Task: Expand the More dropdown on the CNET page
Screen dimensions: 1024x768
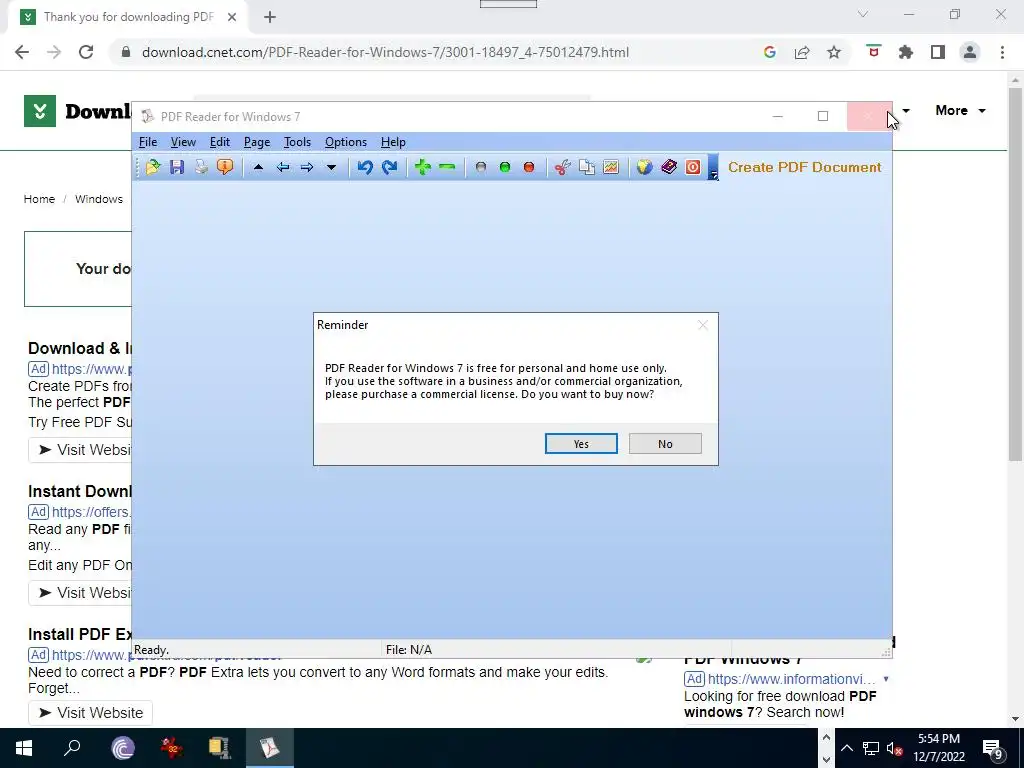Action: [x=960, y=110]
